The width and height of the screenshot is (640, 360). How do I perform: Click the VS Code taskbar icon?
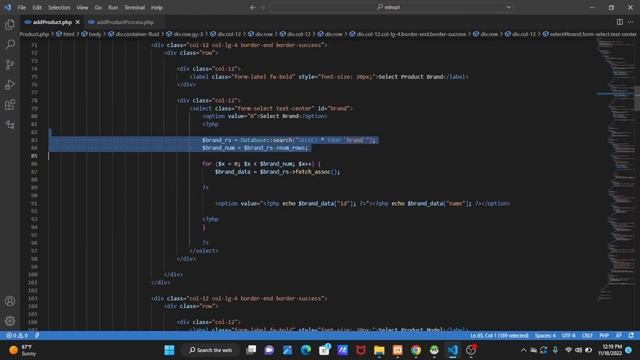453,350
